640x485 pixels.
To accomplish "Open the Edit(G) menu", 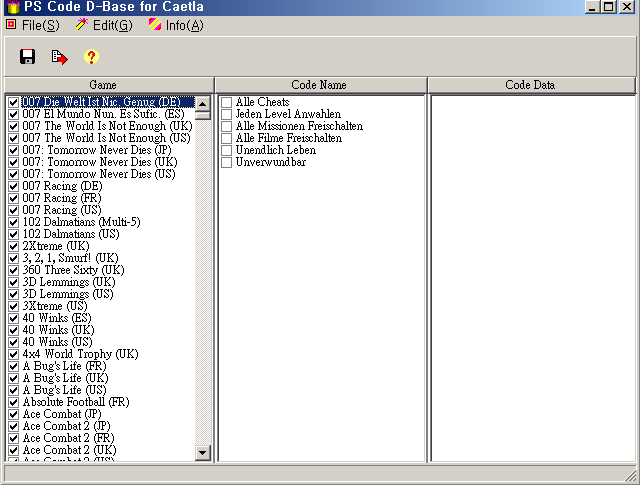I will [x=104, y=25].
